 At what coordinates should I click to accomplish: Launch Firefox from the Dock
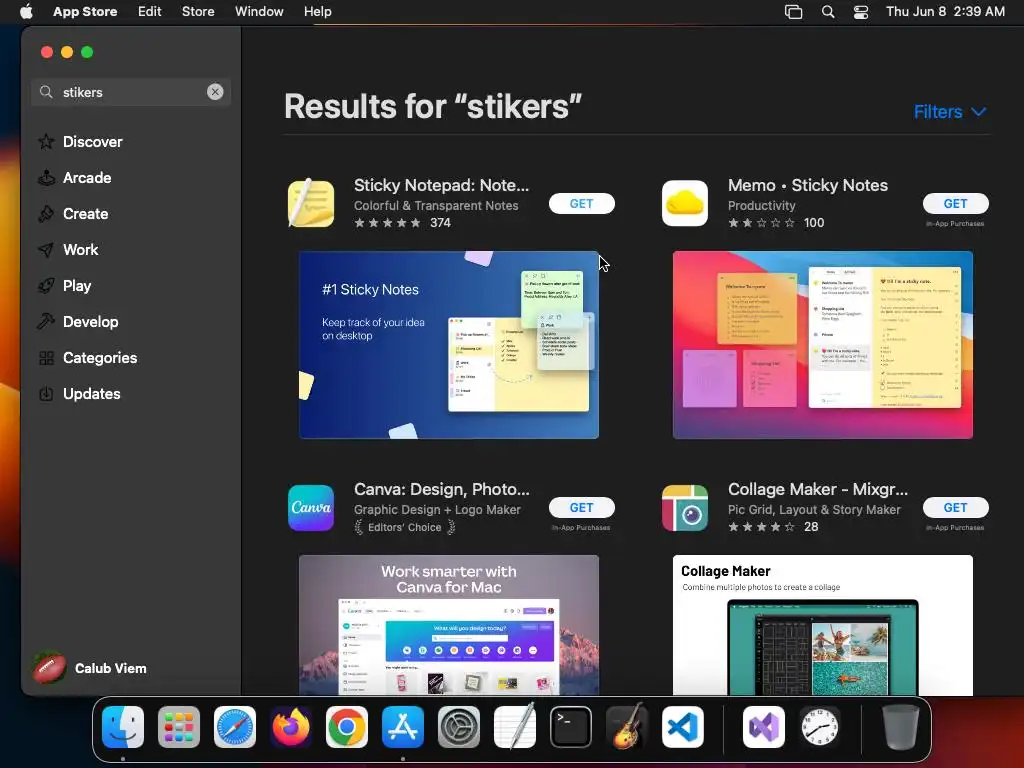point(291,727)
